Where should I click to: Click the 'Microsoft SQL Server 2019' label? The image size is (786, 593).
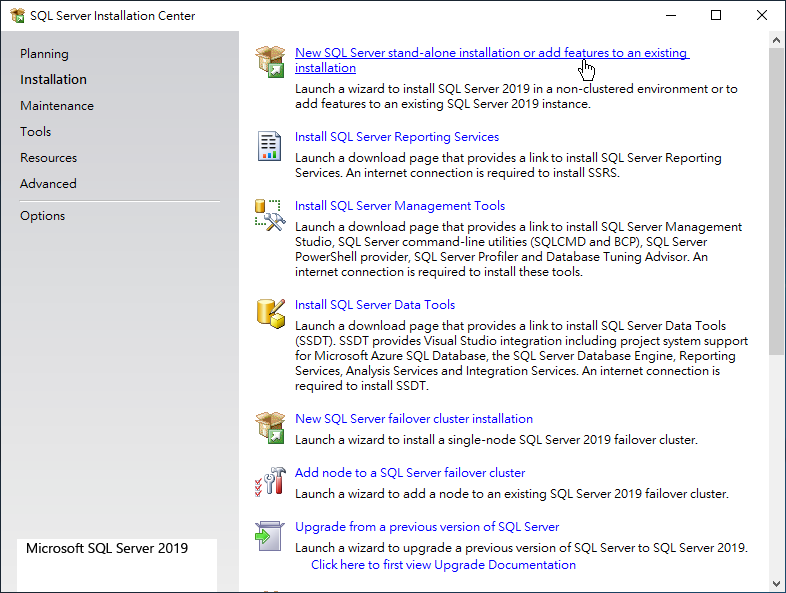tap(107, 548)
